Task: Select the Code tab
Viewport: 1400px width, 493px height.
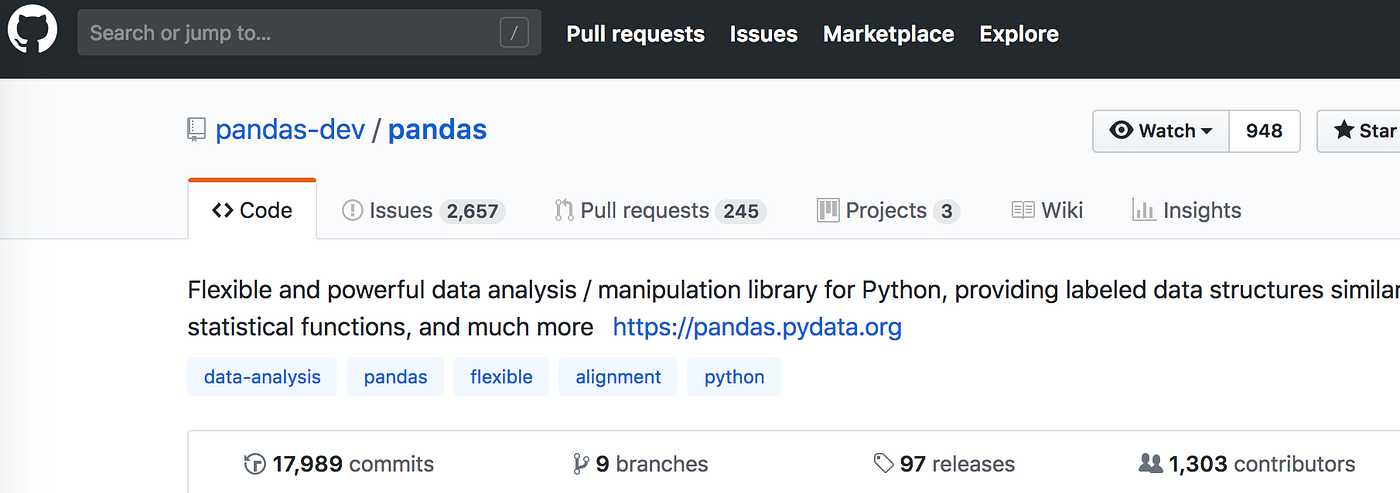Action: click(x=252, y=210)
